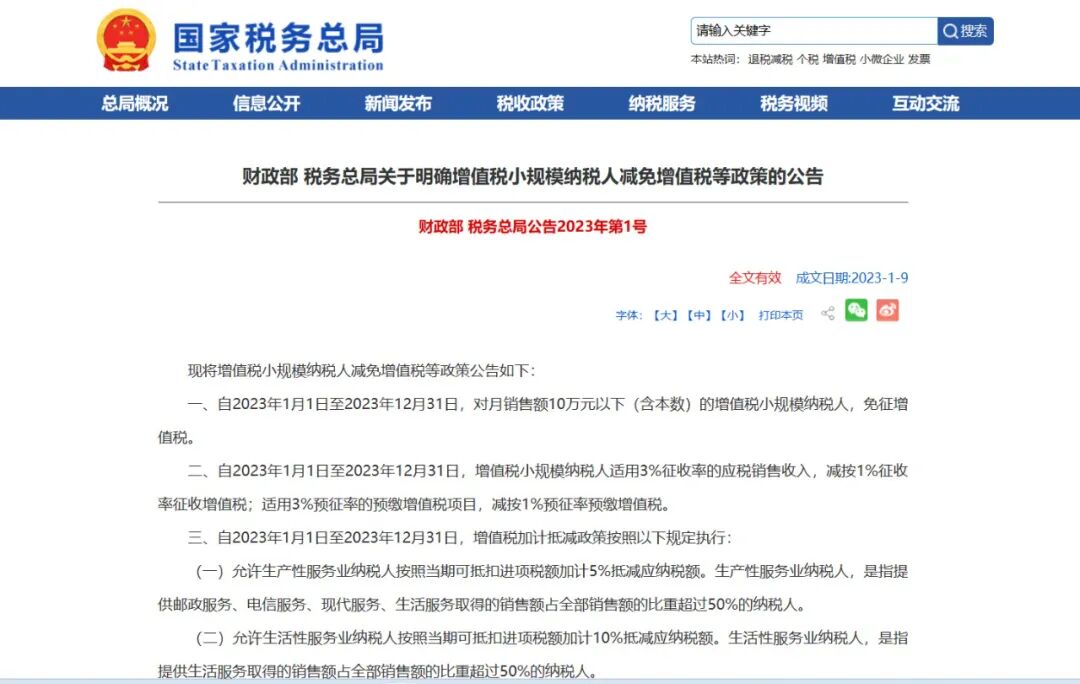Open the 税收政策 navigation menu
The image size is (1080, 684).
coord(531,102)
